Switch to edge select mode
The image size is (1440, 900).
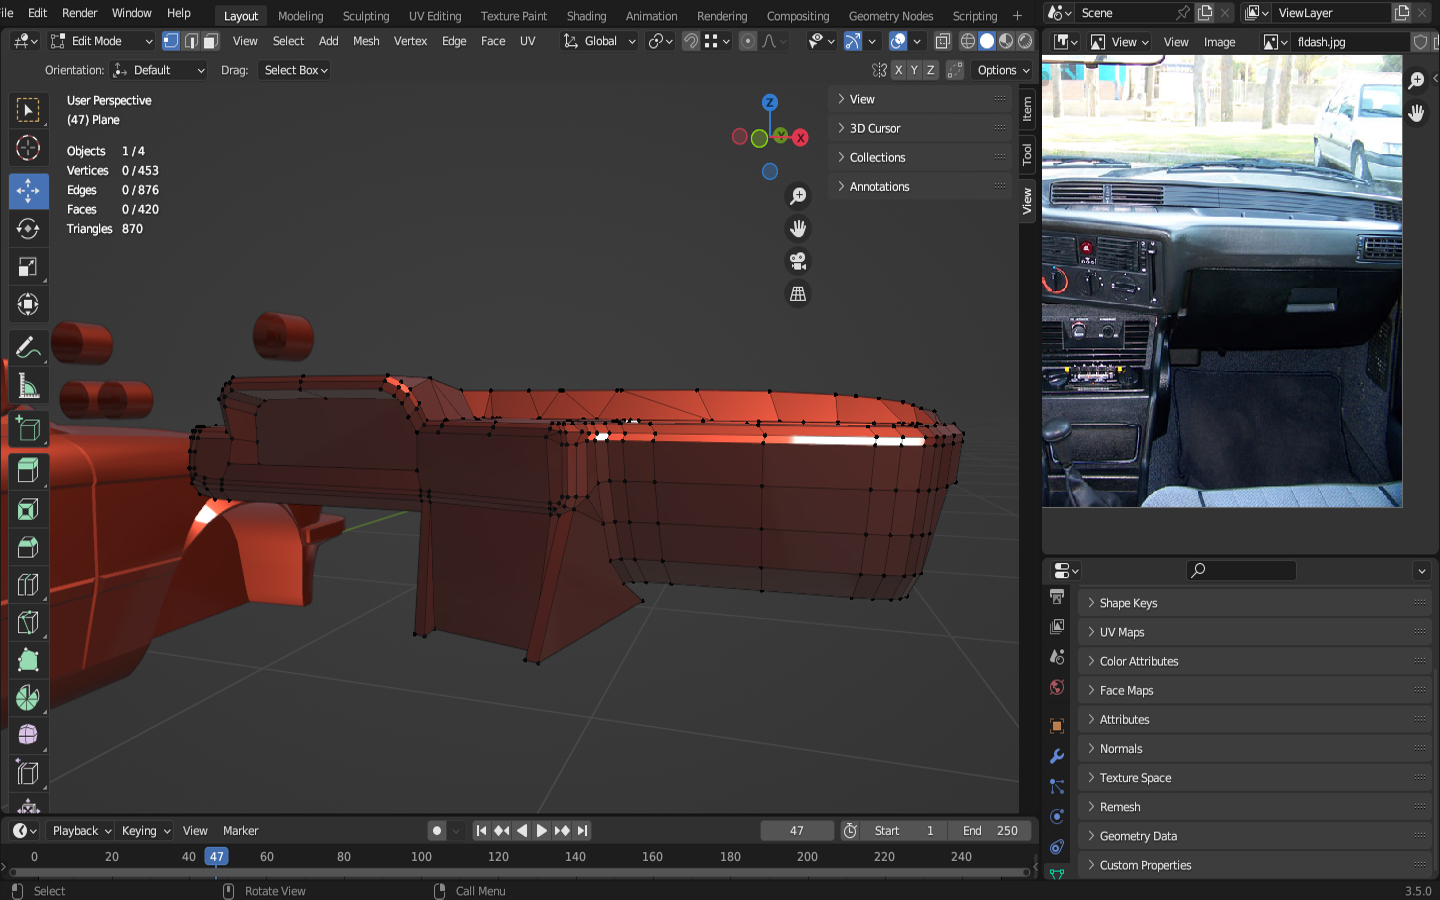(x=191, y=41)
